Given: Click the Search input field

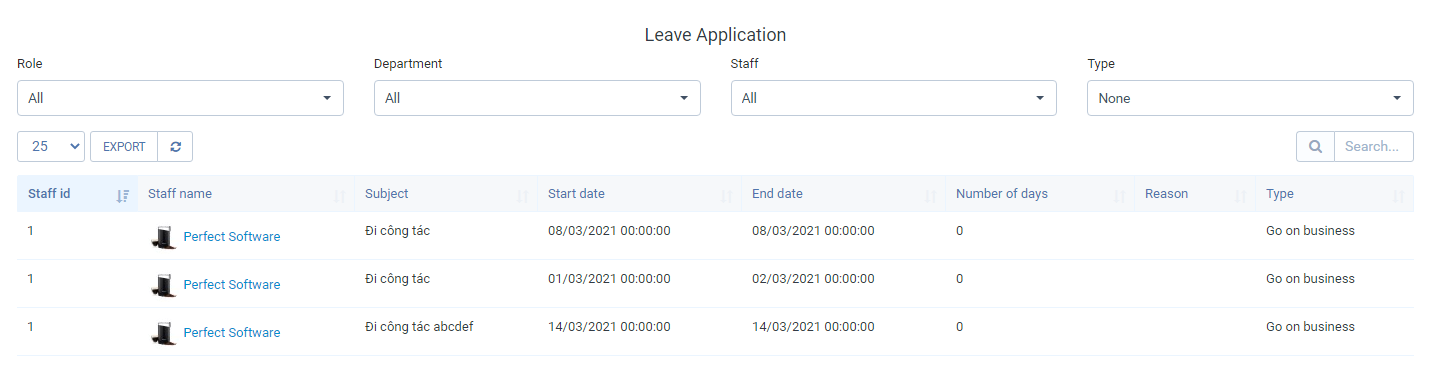Looking at the screenshot, I should [1374, 146].
